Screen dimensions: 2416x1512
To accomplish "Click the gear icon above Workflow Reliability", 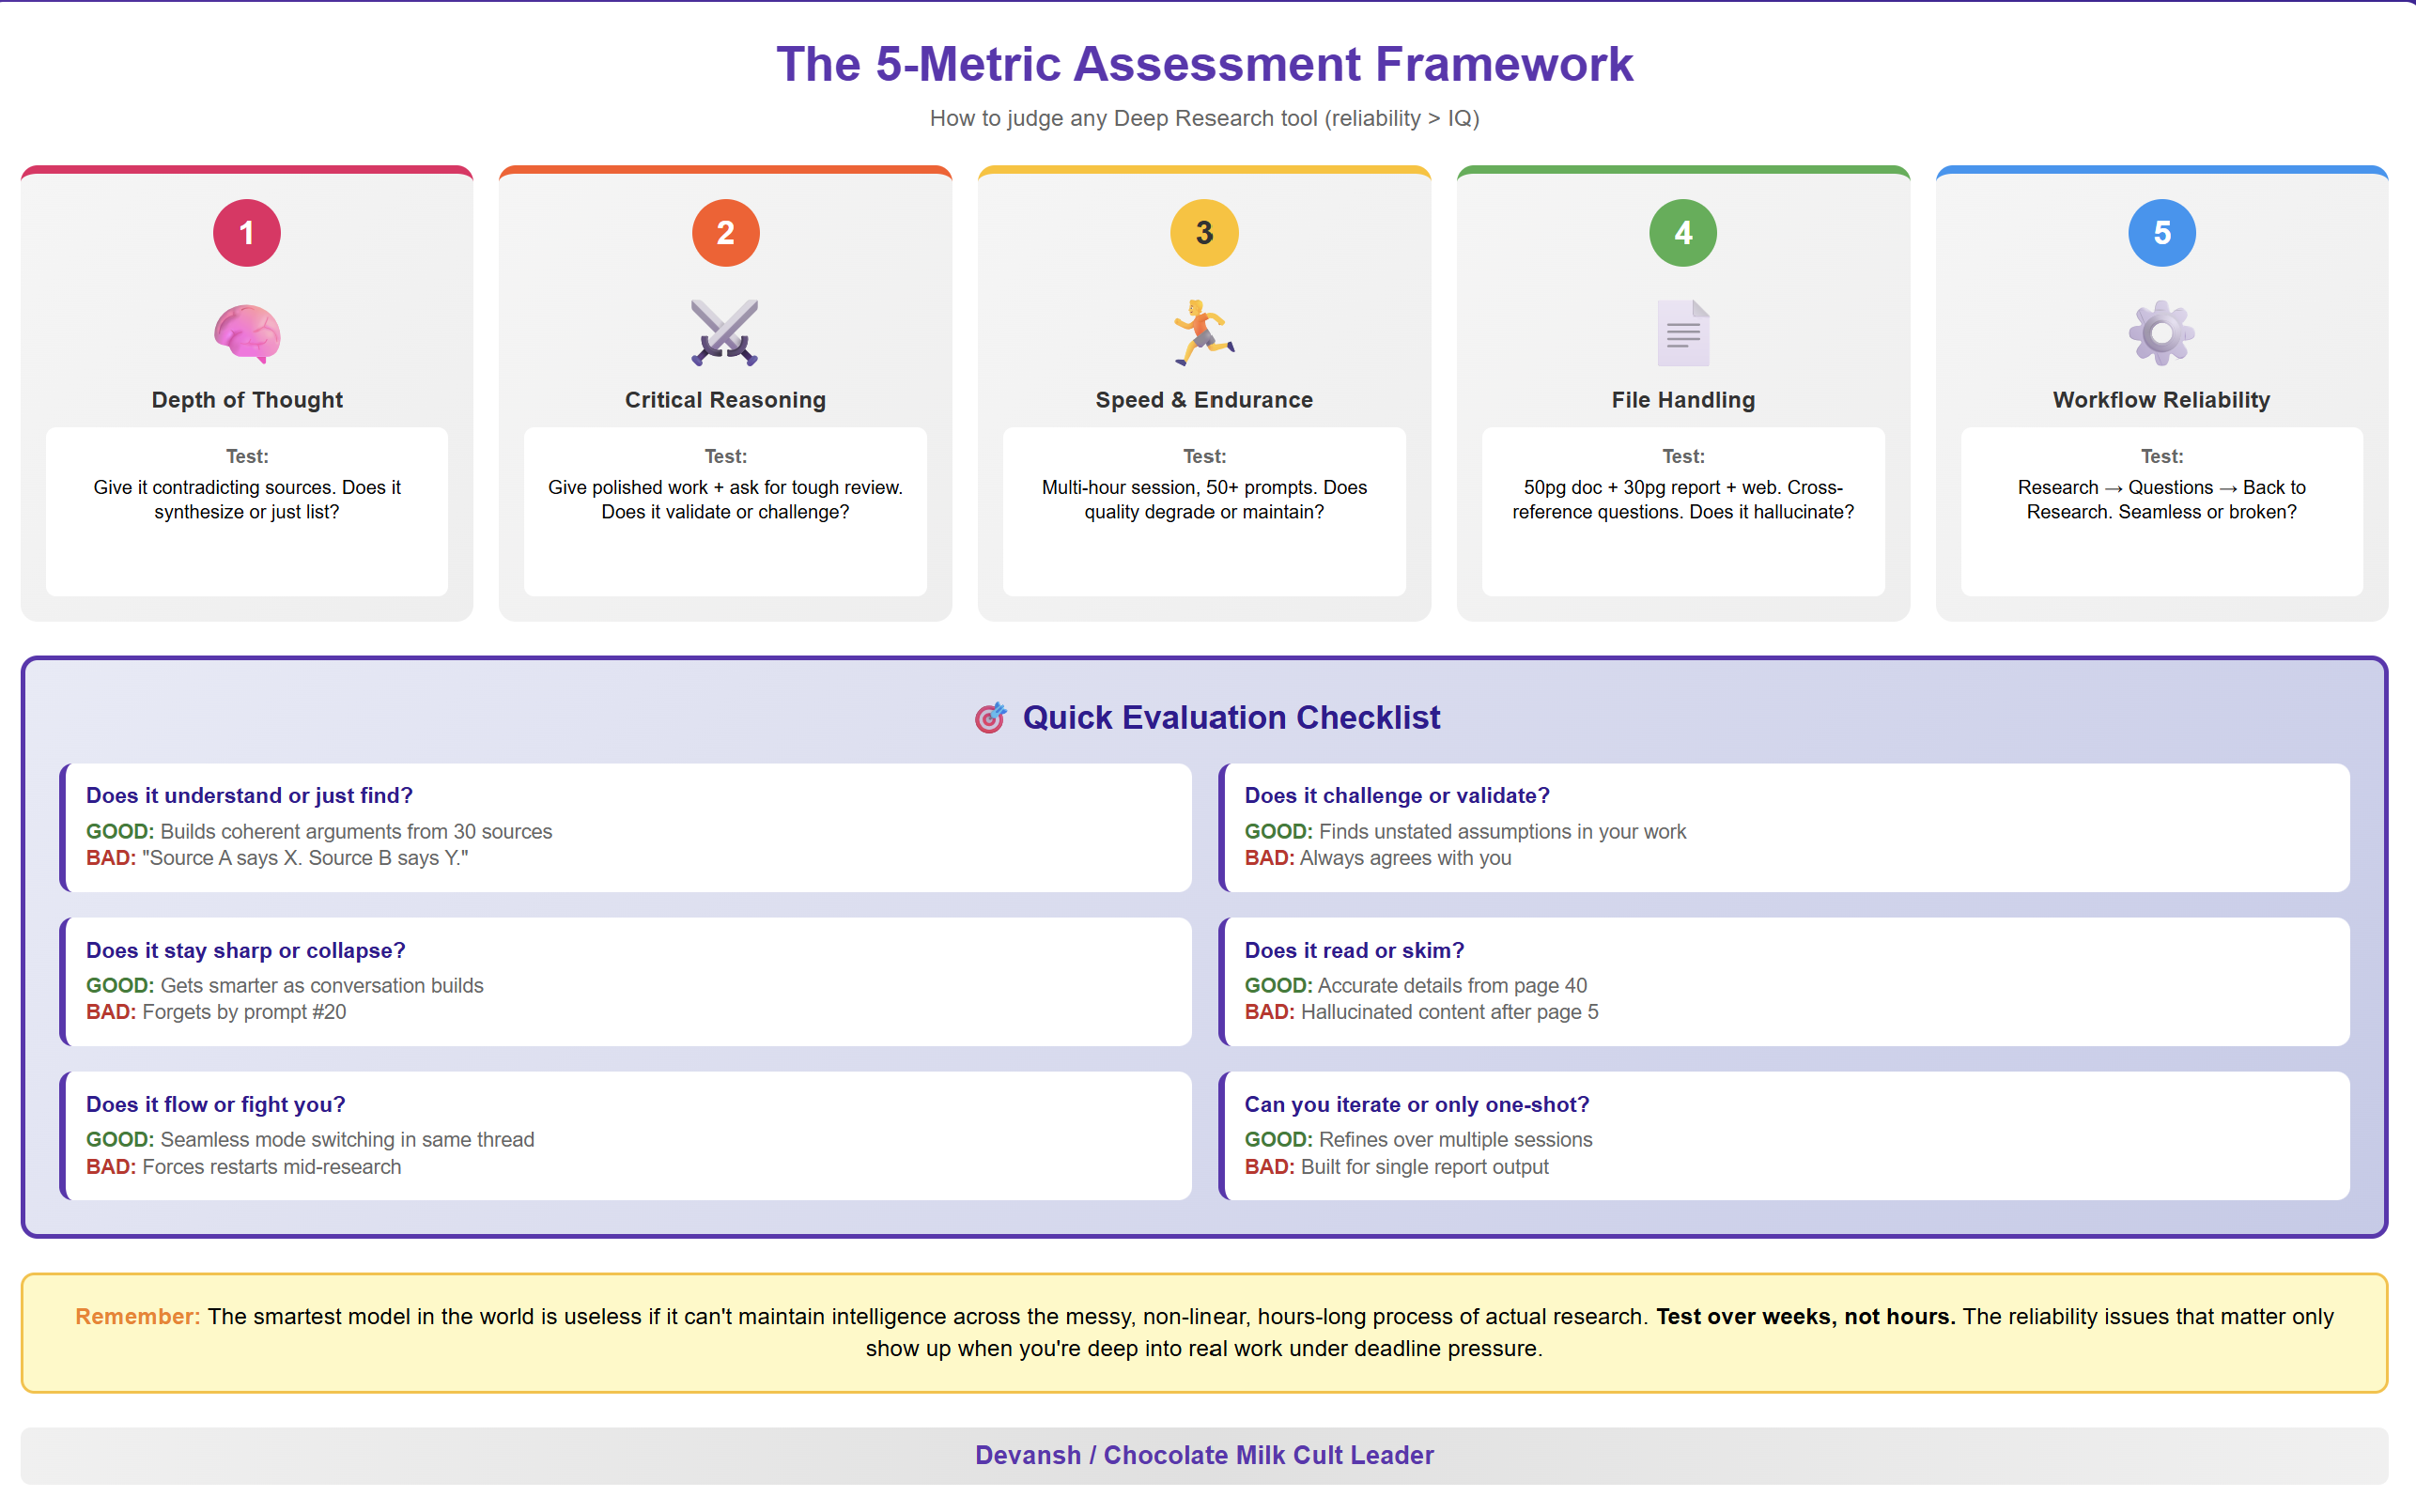I will coord(2161,333).
